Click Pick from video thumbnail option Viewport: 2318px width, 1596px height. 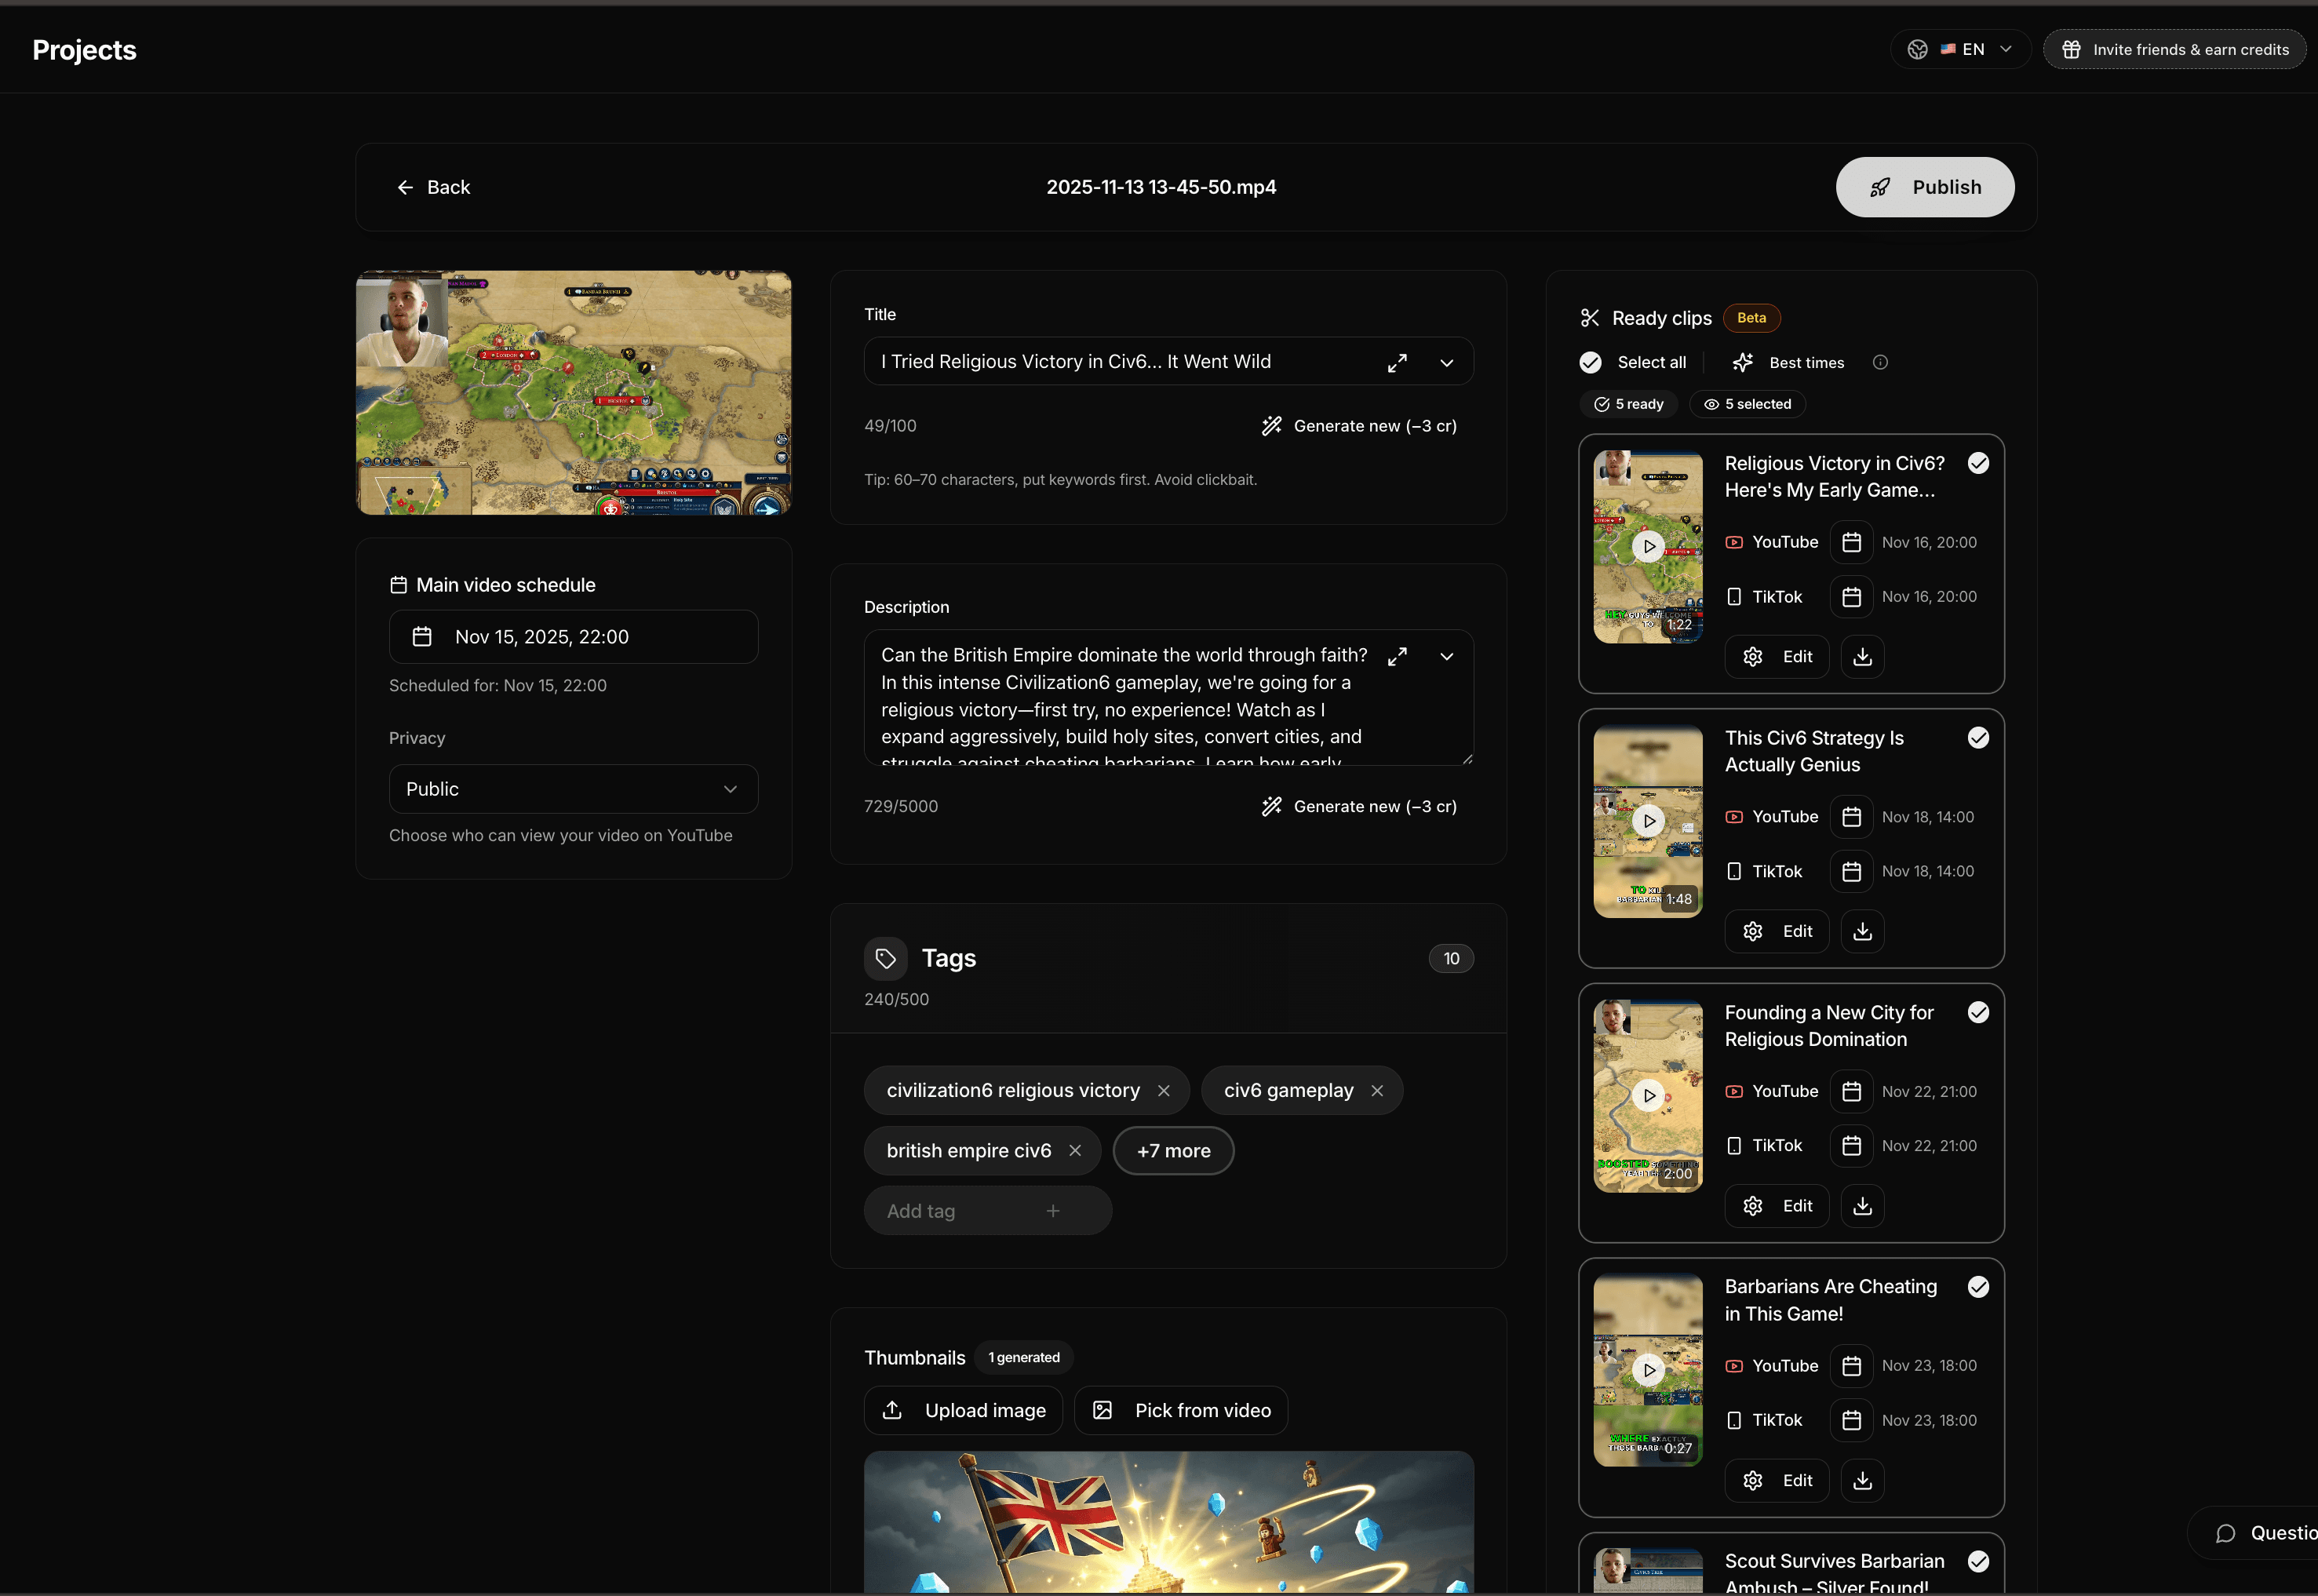coord(1181,1411)
